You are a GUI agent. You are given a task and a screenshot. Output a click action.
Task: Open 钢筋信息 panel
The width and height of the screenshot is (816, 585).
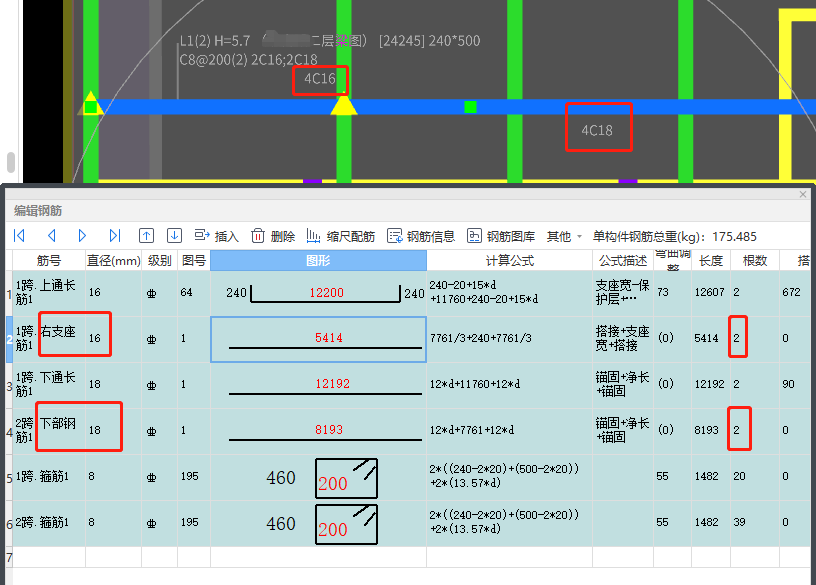tap(421, 236)
